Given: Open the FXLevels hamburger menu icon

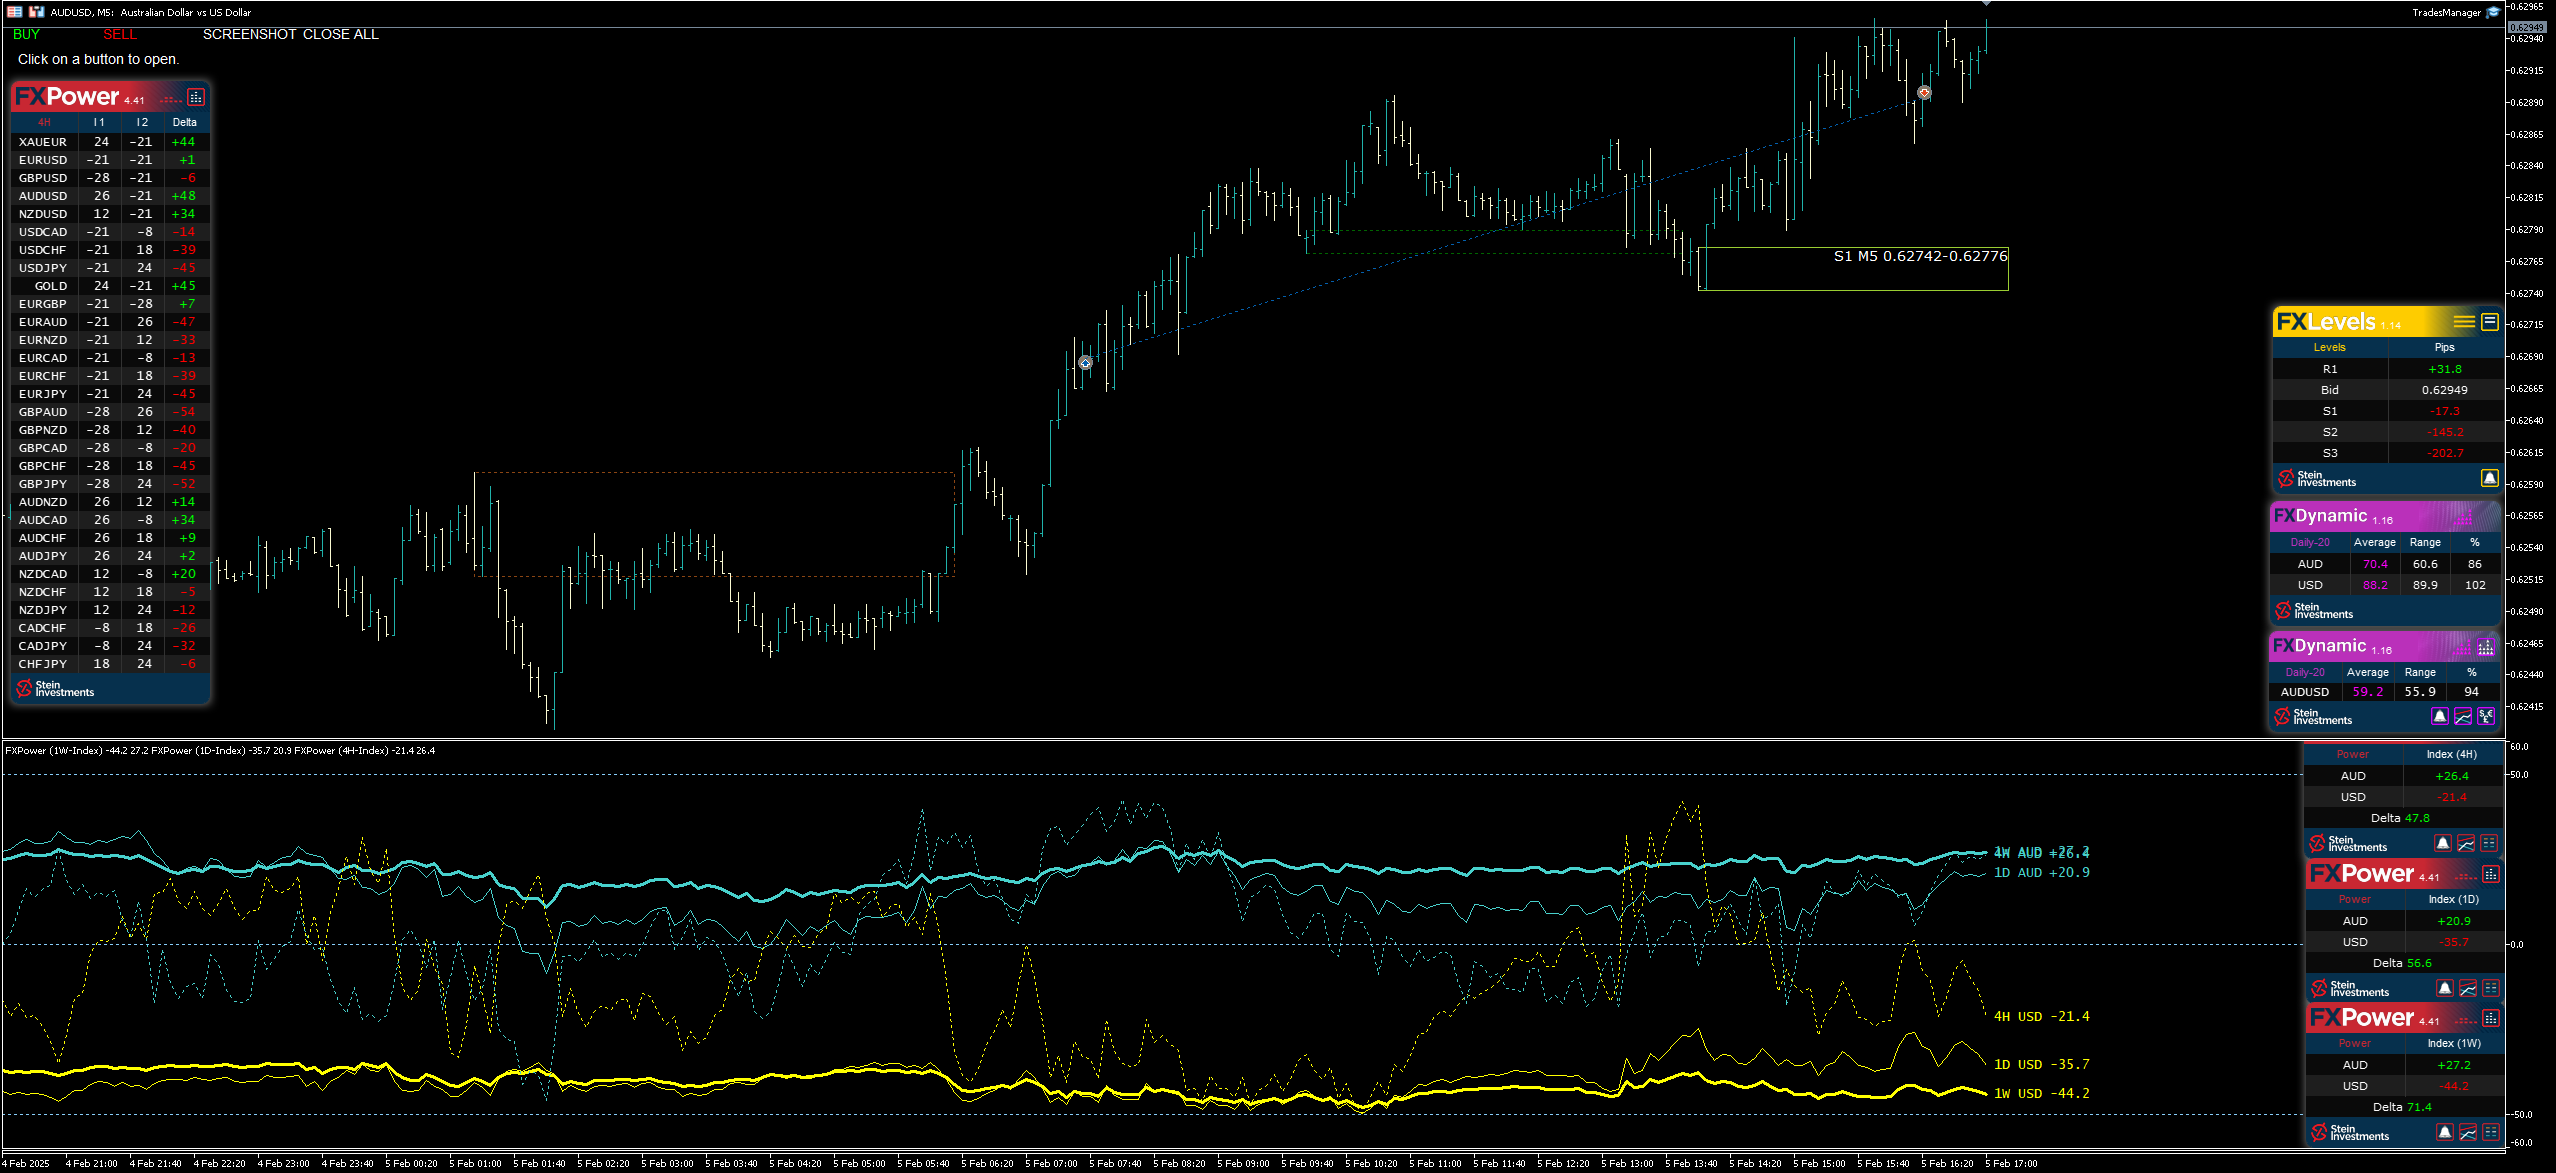Looking at the screenshot, I should [2464, 322].
